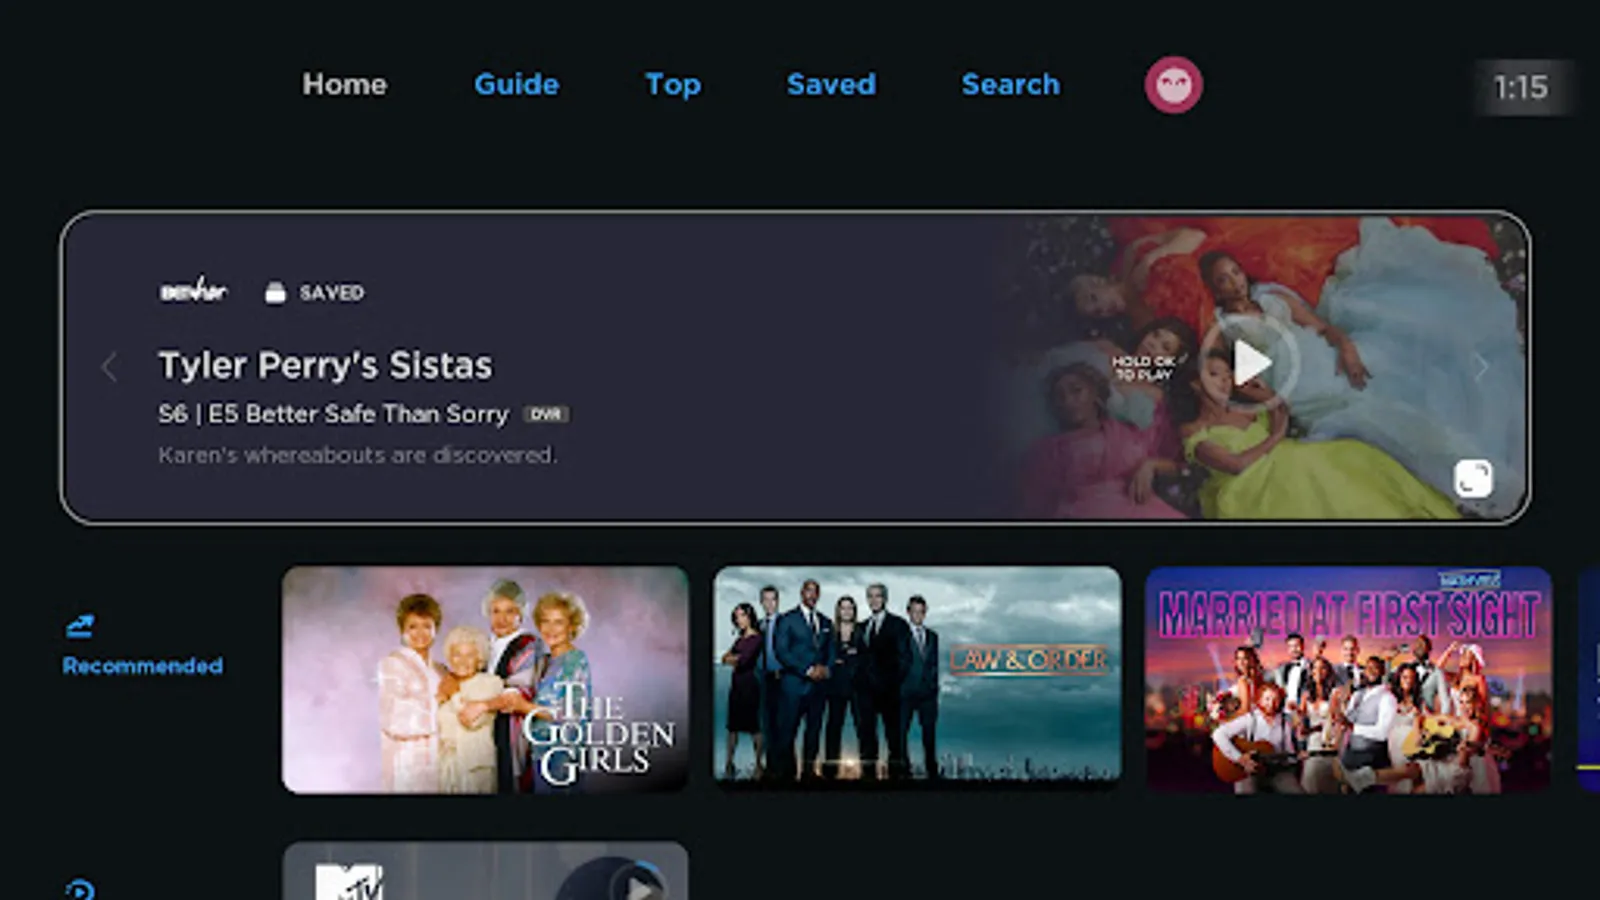The height and width of the screenshot is (900, 1600).
Task: Switch to the Top tab
Action: pos(672,84)
